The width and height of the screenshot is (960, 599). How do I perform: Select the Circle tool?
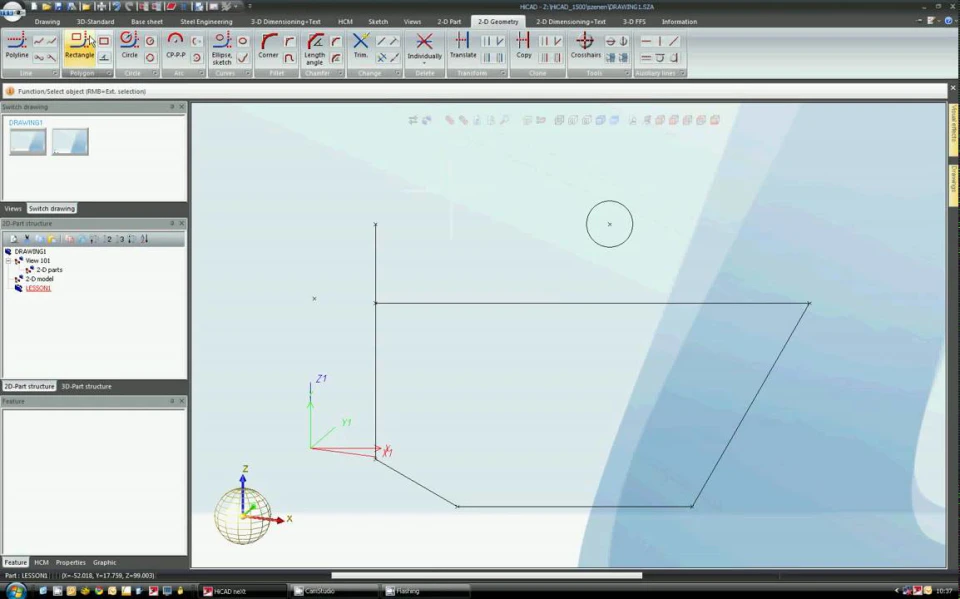point(129,46)
